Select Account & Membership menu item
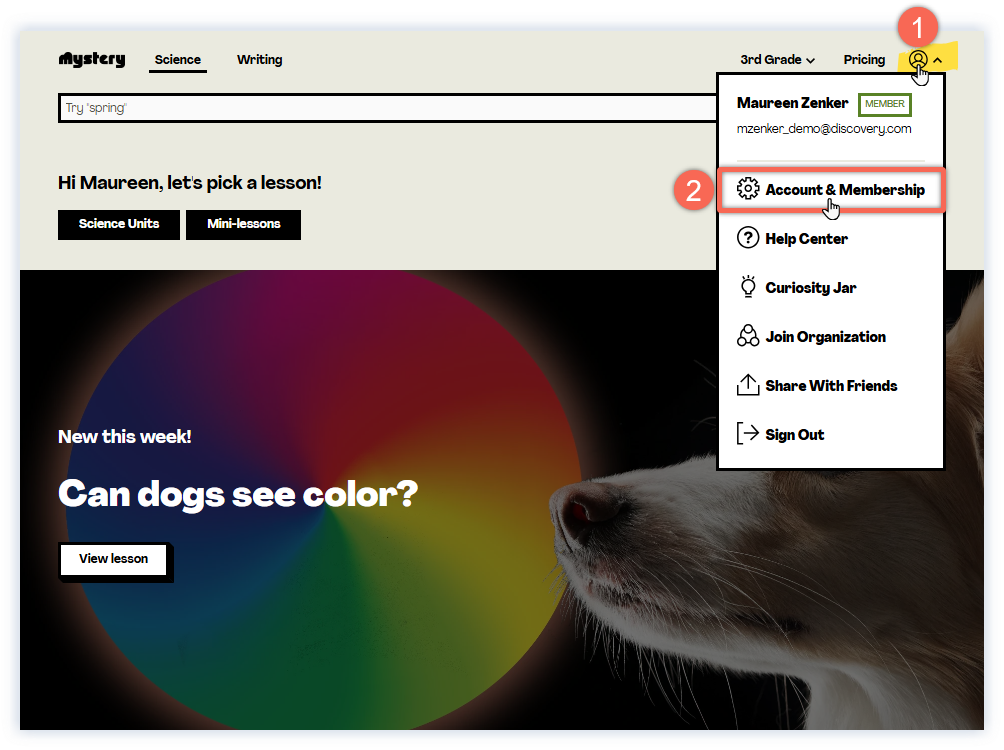 [x=830, y=190]
